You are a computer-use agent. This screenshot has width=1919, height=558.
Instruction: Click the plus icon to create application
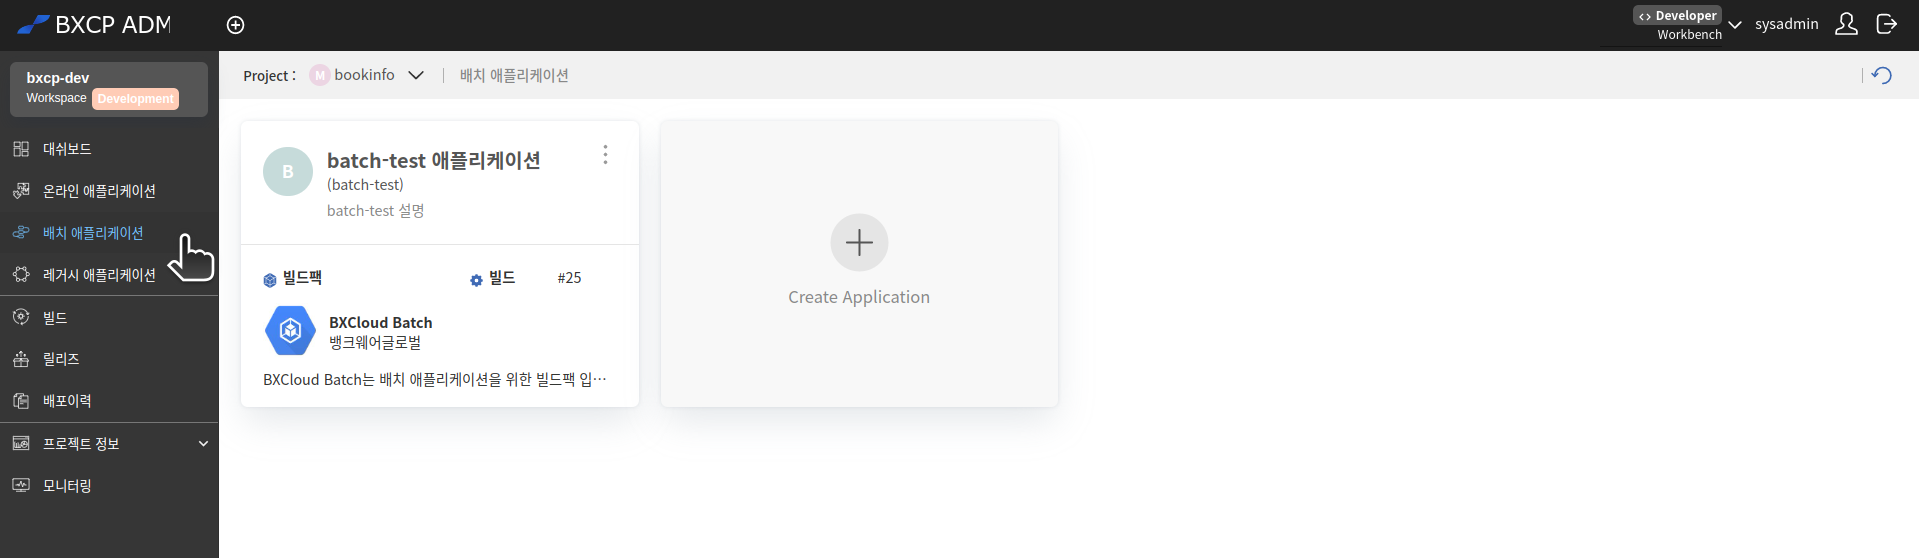click(x=859, y=242)
